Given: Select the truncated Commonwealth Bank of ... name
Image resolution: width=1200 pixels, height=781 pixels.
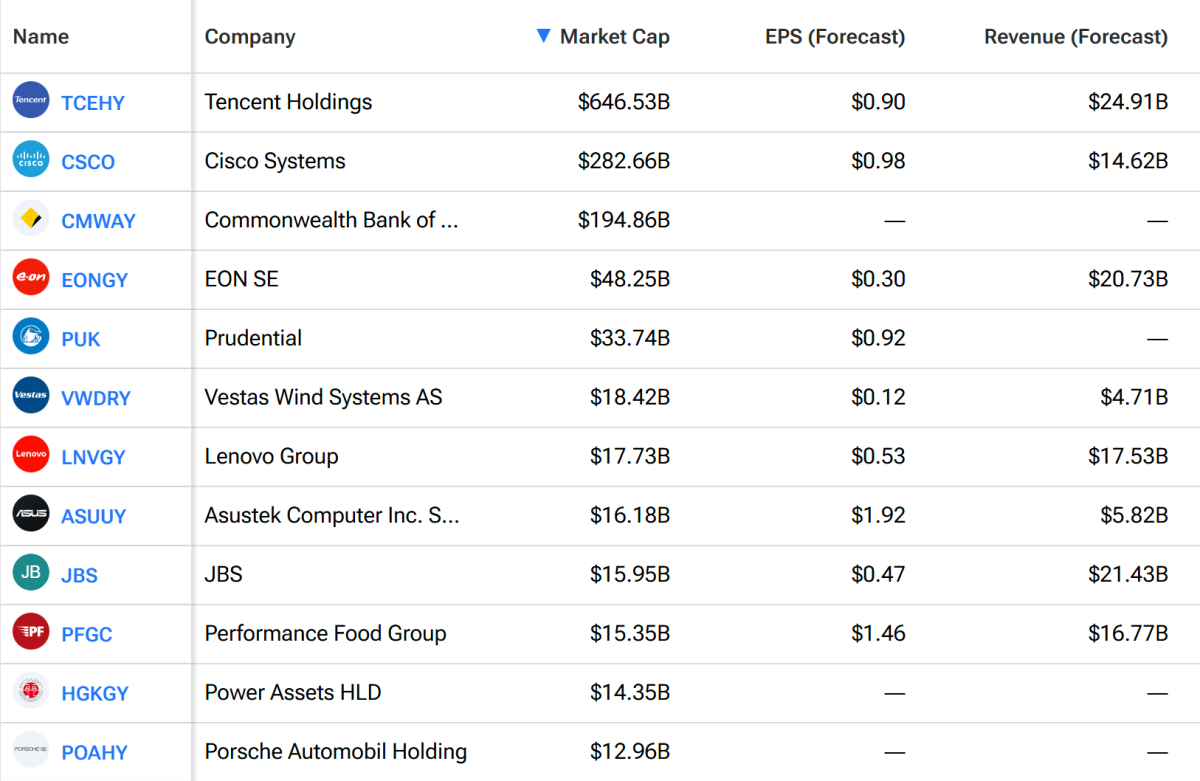Looking at the screenshot, I should point(332,220).
